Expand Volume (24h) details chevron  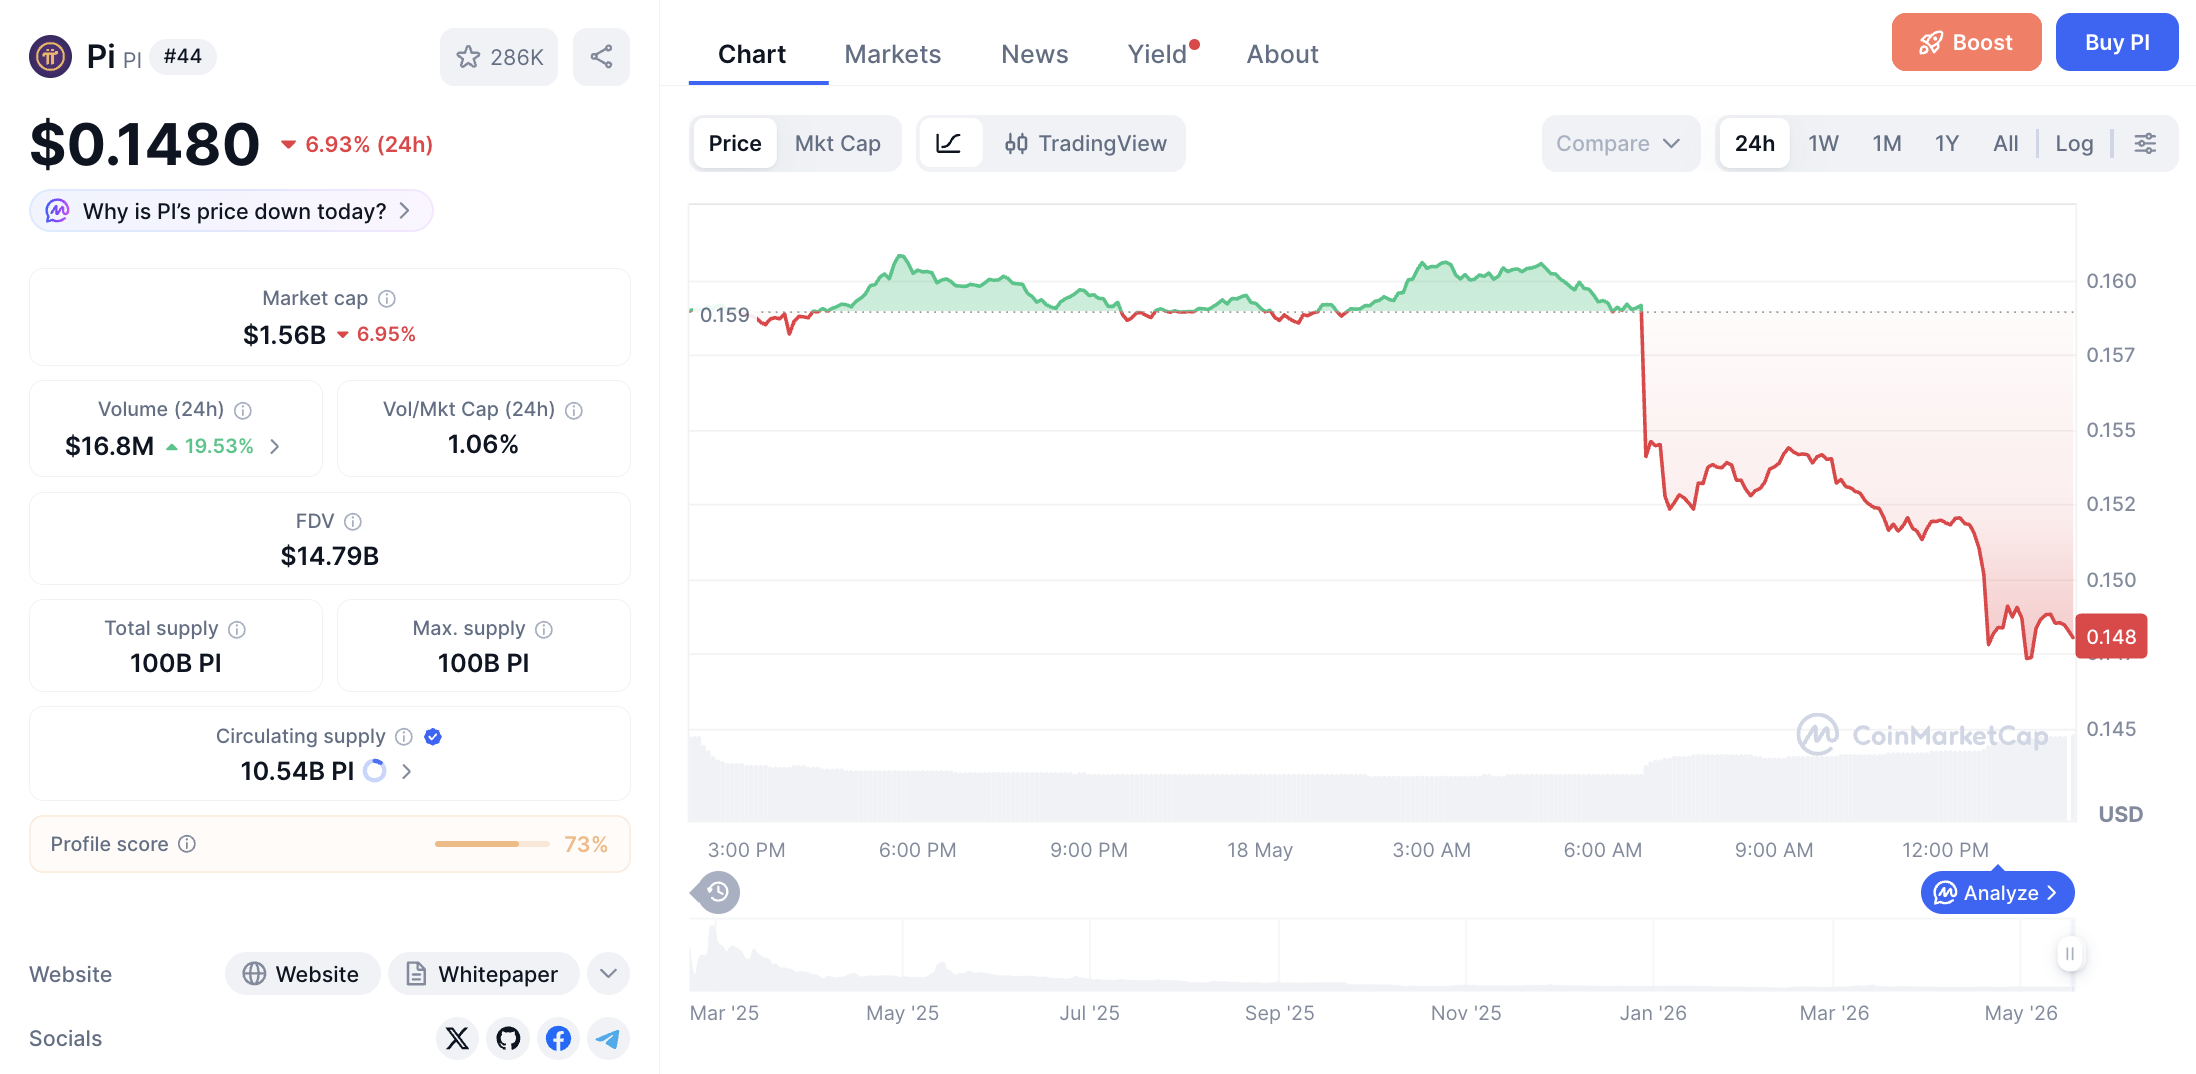[x=275, y=446]
